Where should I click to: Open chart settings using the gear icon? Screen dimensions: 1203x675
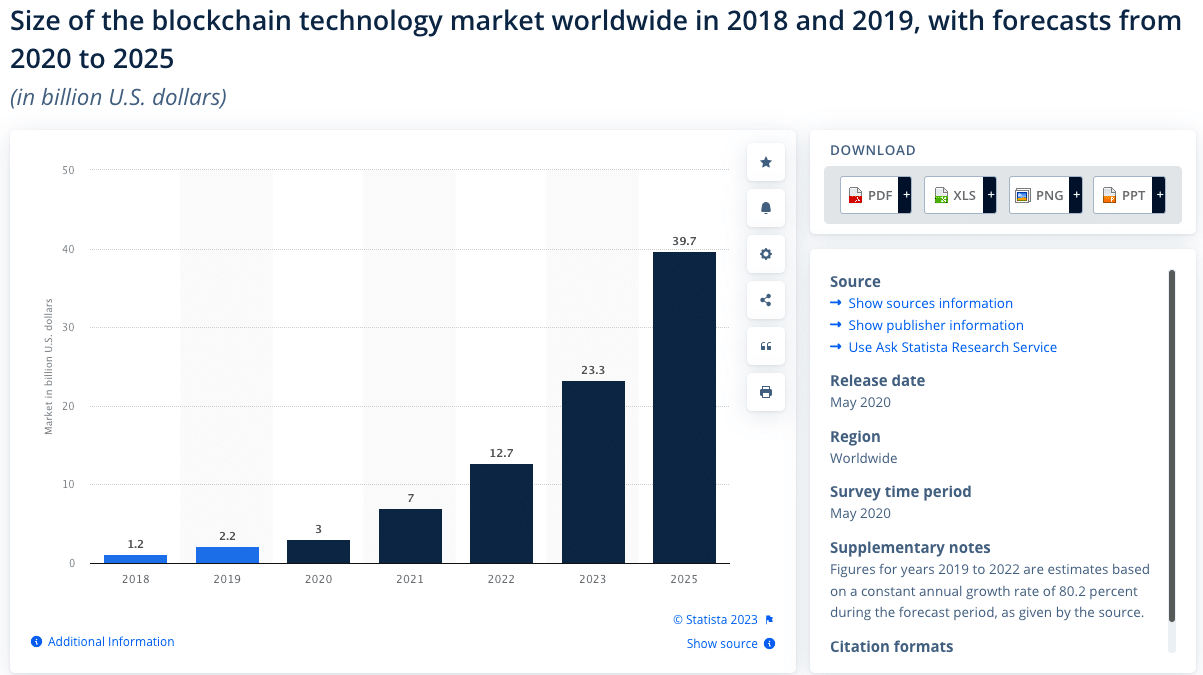(765, 253)
